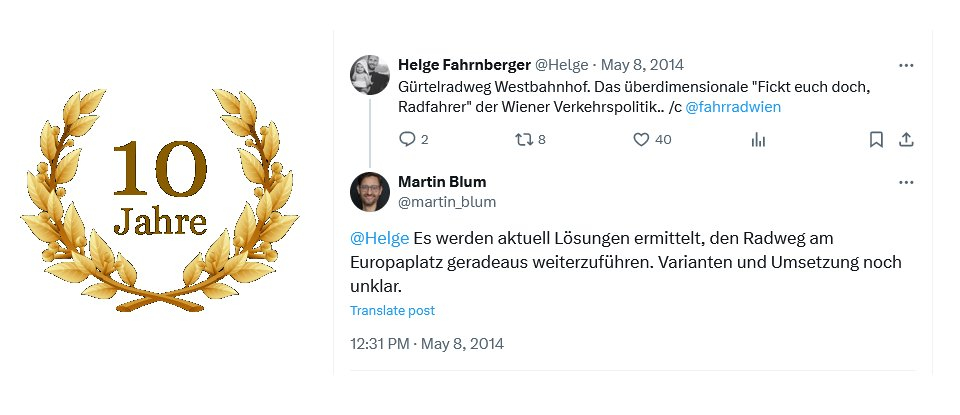The image size is (960, 415).
Task: Open view analytics icon on Helge's tweet
Action: (x=758, y=140)
